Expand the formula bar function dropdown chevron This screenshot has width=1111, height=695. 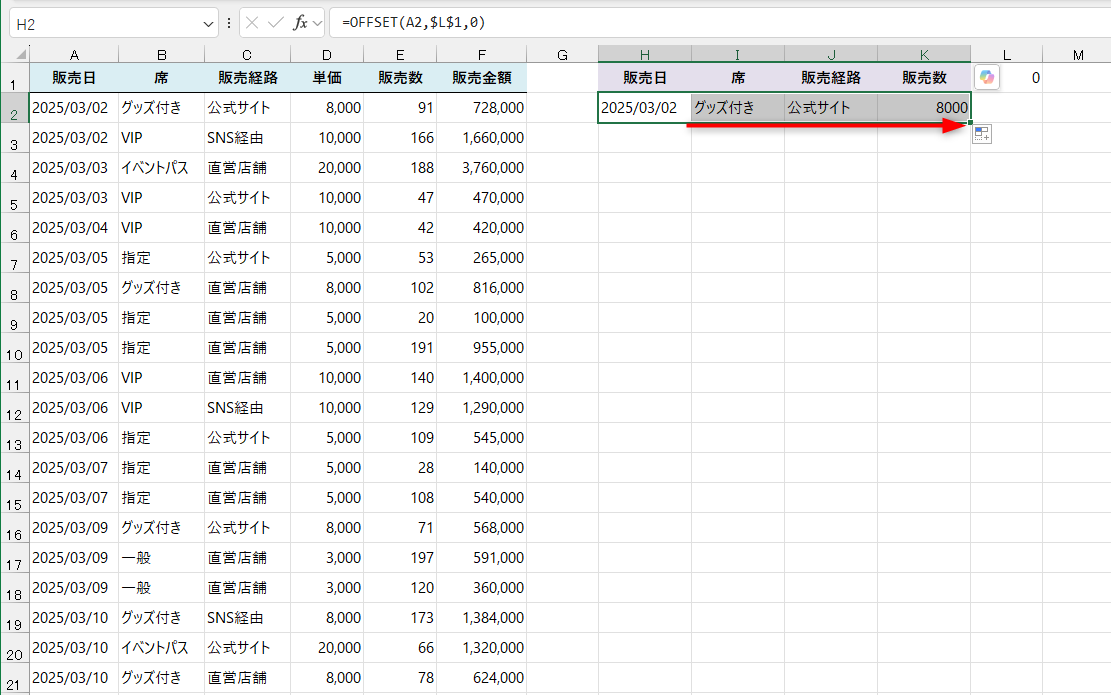pyautogui.click(x=317, y=24)
